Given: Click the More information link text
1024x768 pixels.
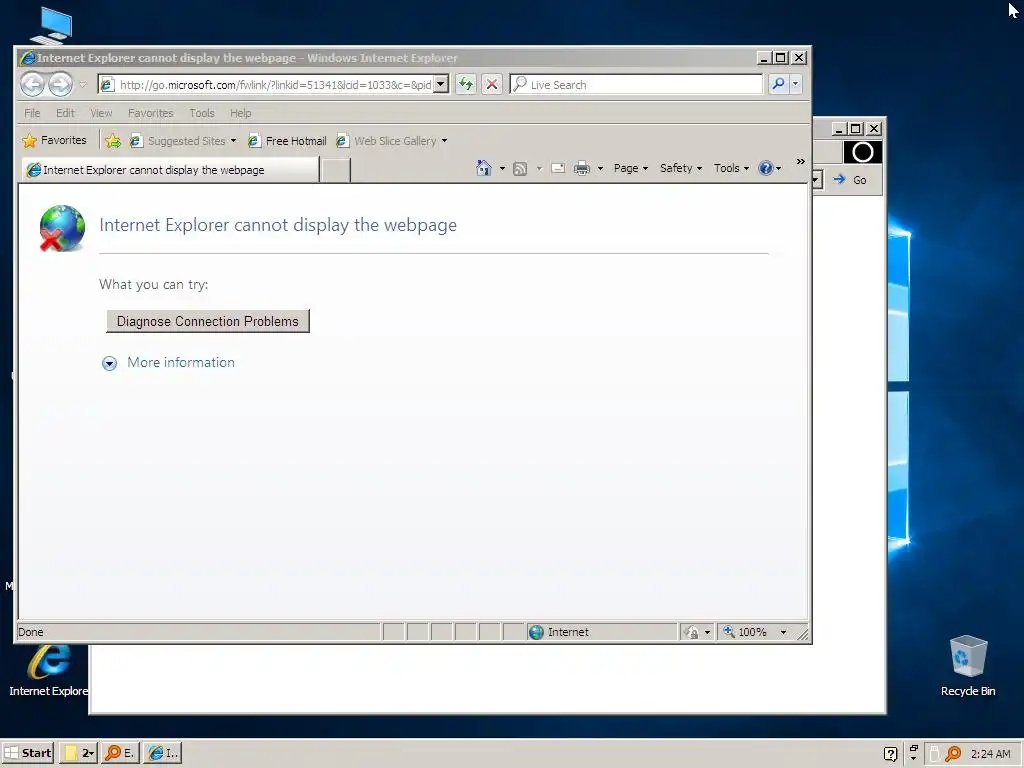Looking at the screenshot, I should pyautogui.click(x=181, y=362).
